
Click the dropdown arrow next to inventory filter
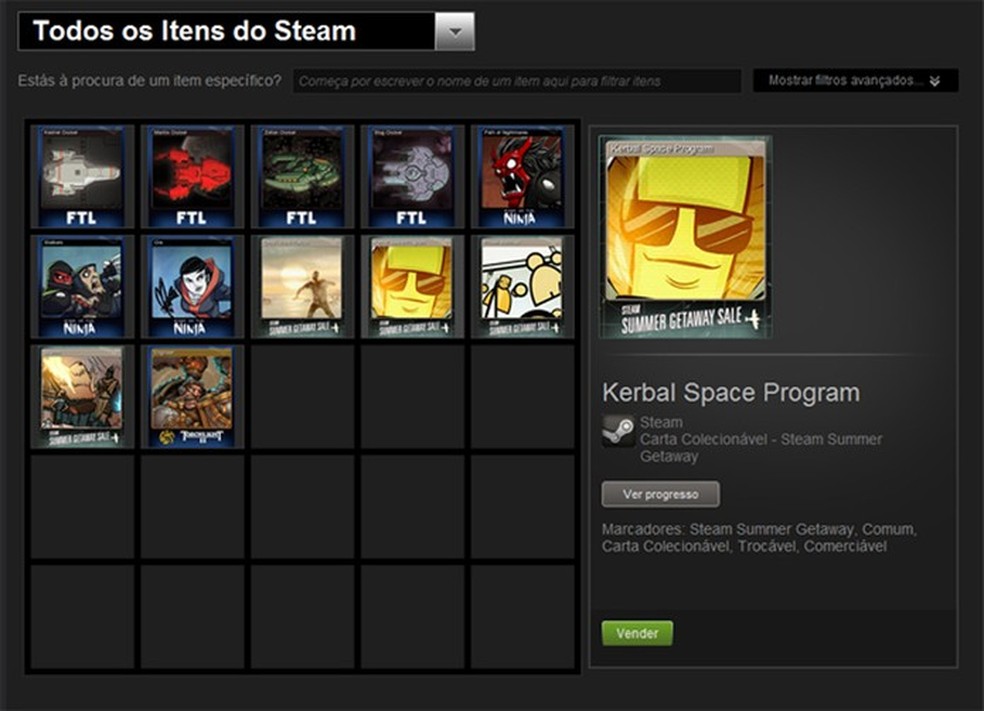coord(455,31)
